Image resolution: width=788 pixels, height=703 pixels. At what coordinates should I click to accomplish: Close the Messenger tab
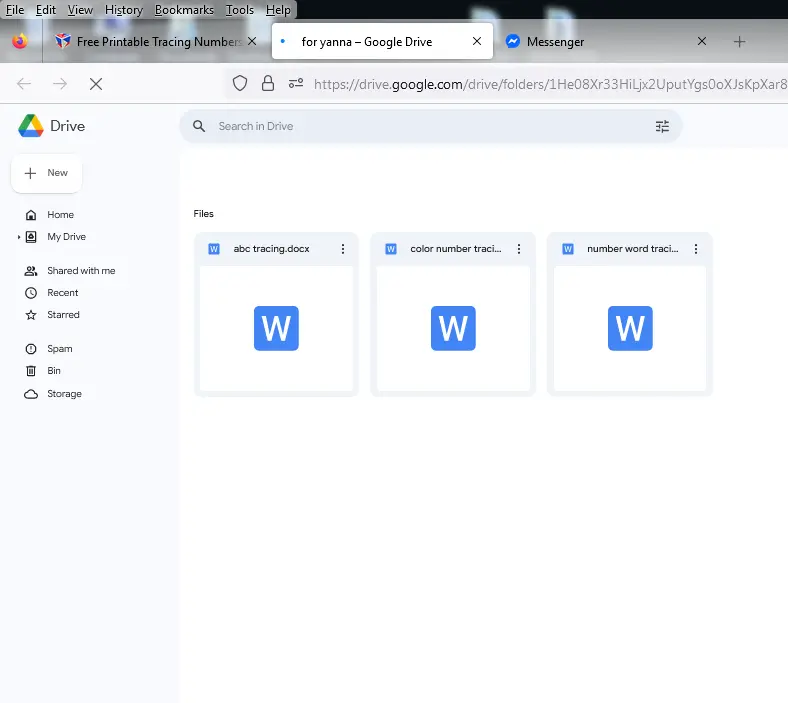coord(702,41)
